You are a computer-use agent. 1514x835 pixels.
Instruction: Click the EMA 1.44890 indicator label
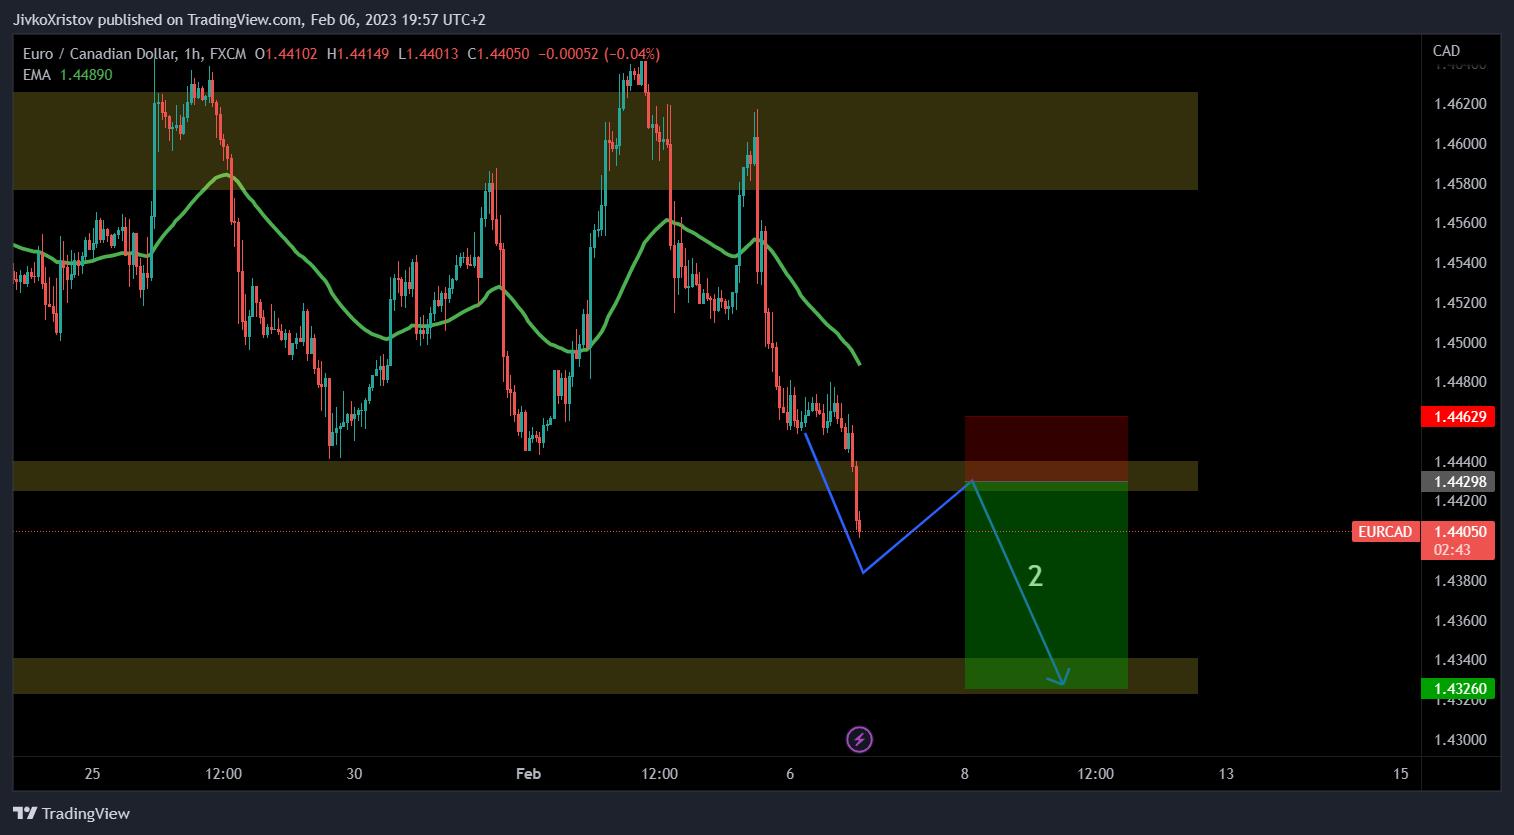click(68, 75)
